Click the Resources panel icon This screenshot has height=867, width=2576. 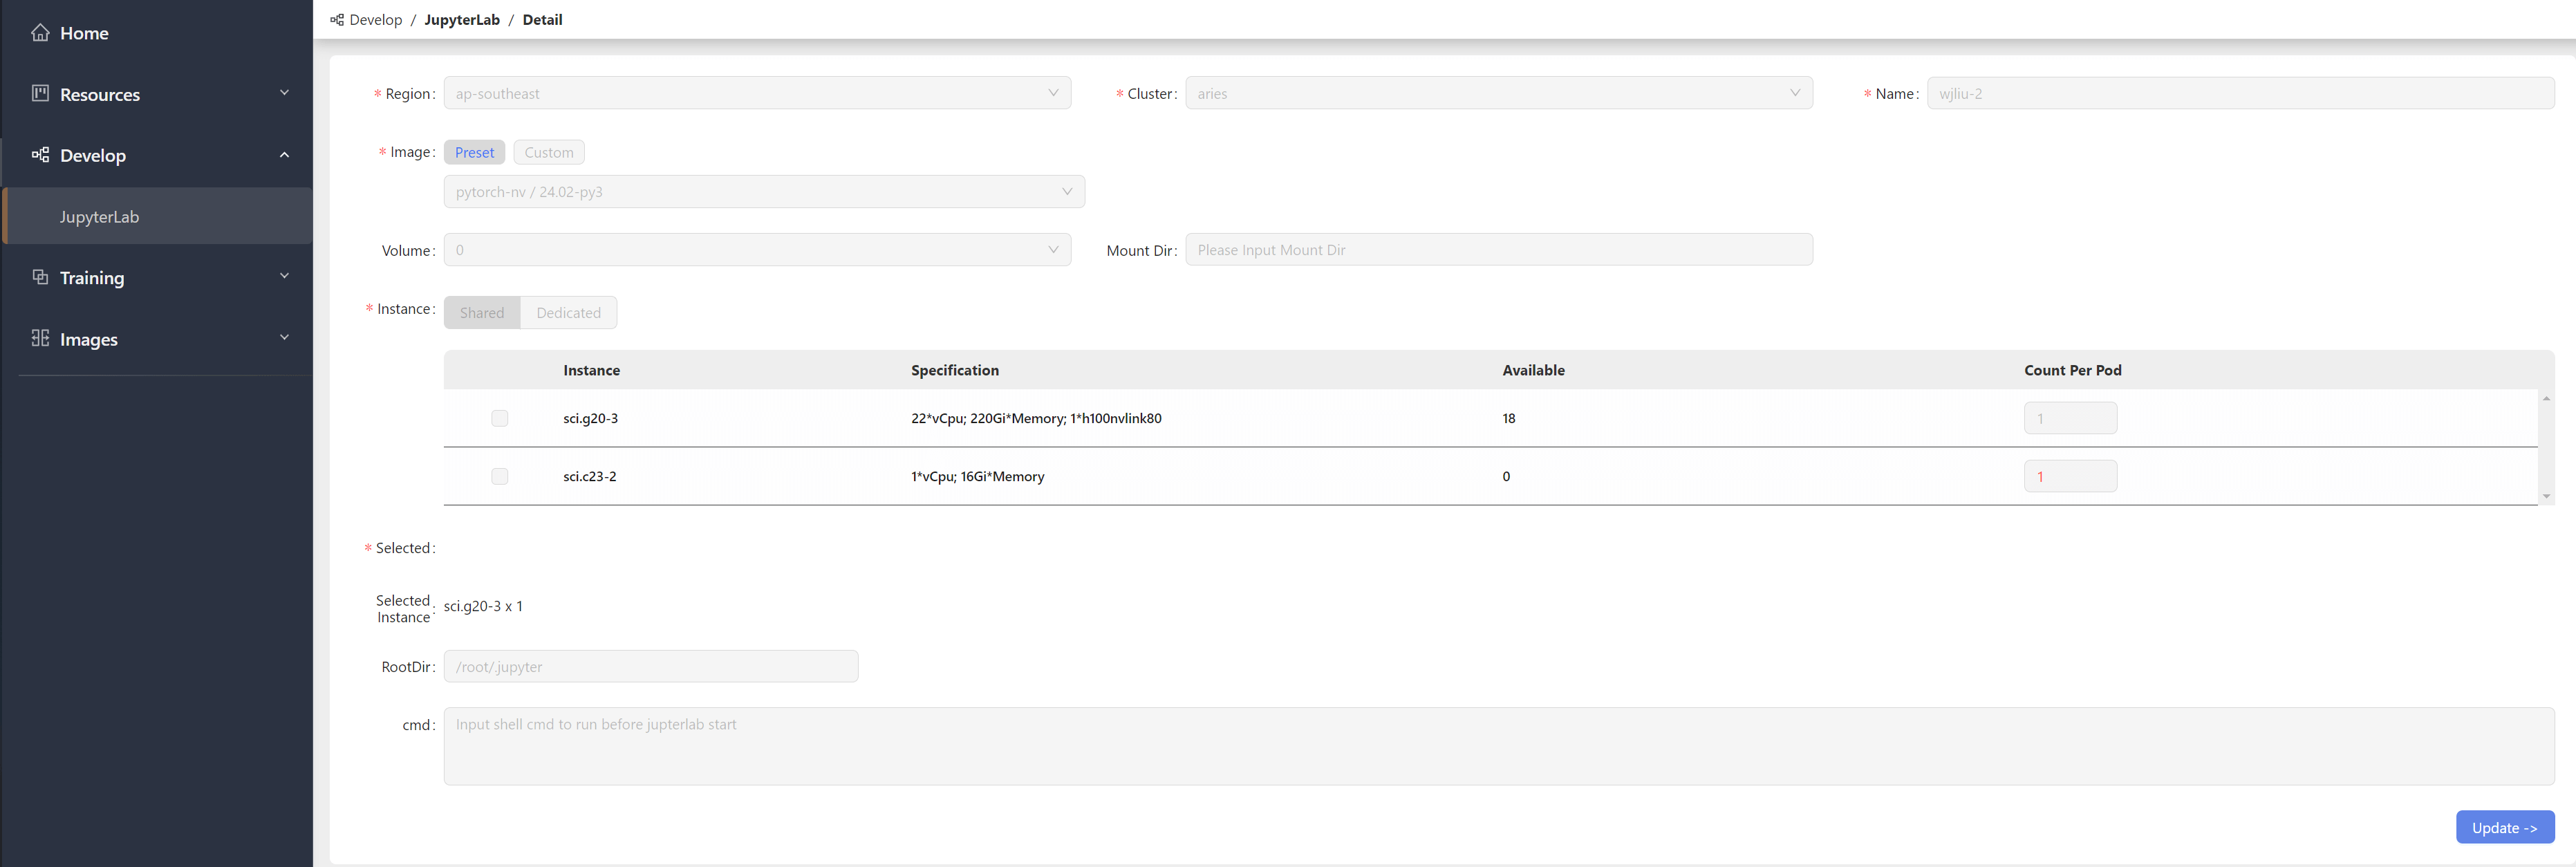tap(40, 93)
